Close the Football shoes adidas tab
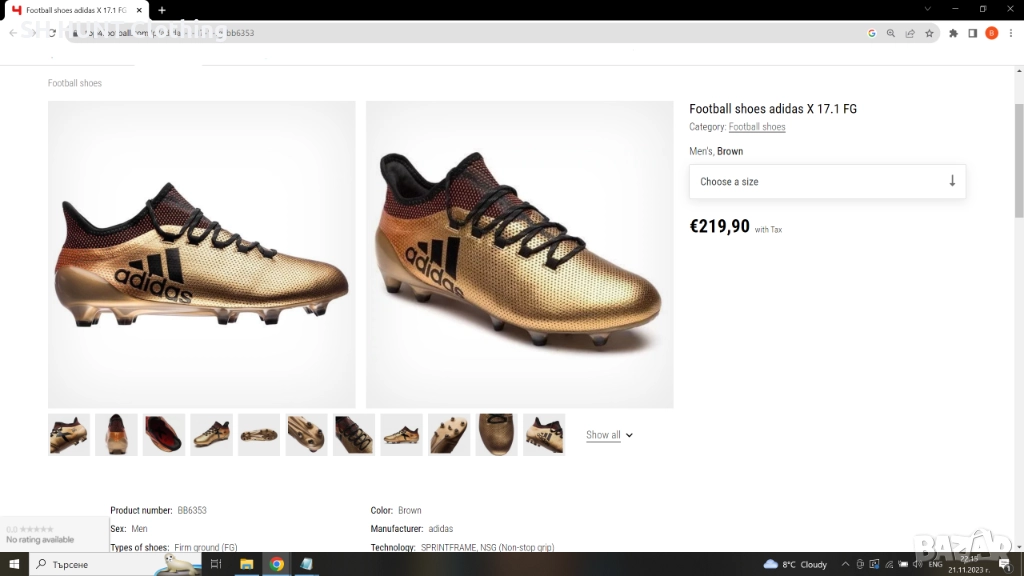This screenshot has width=1024, height=576. click(x=139, y=10)
